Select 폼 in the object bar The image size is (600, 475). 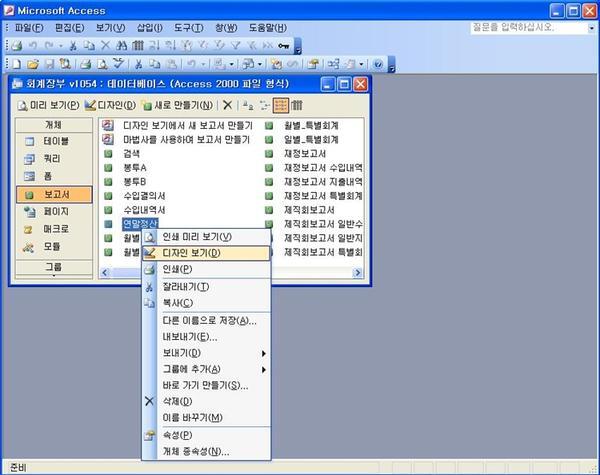54,176
